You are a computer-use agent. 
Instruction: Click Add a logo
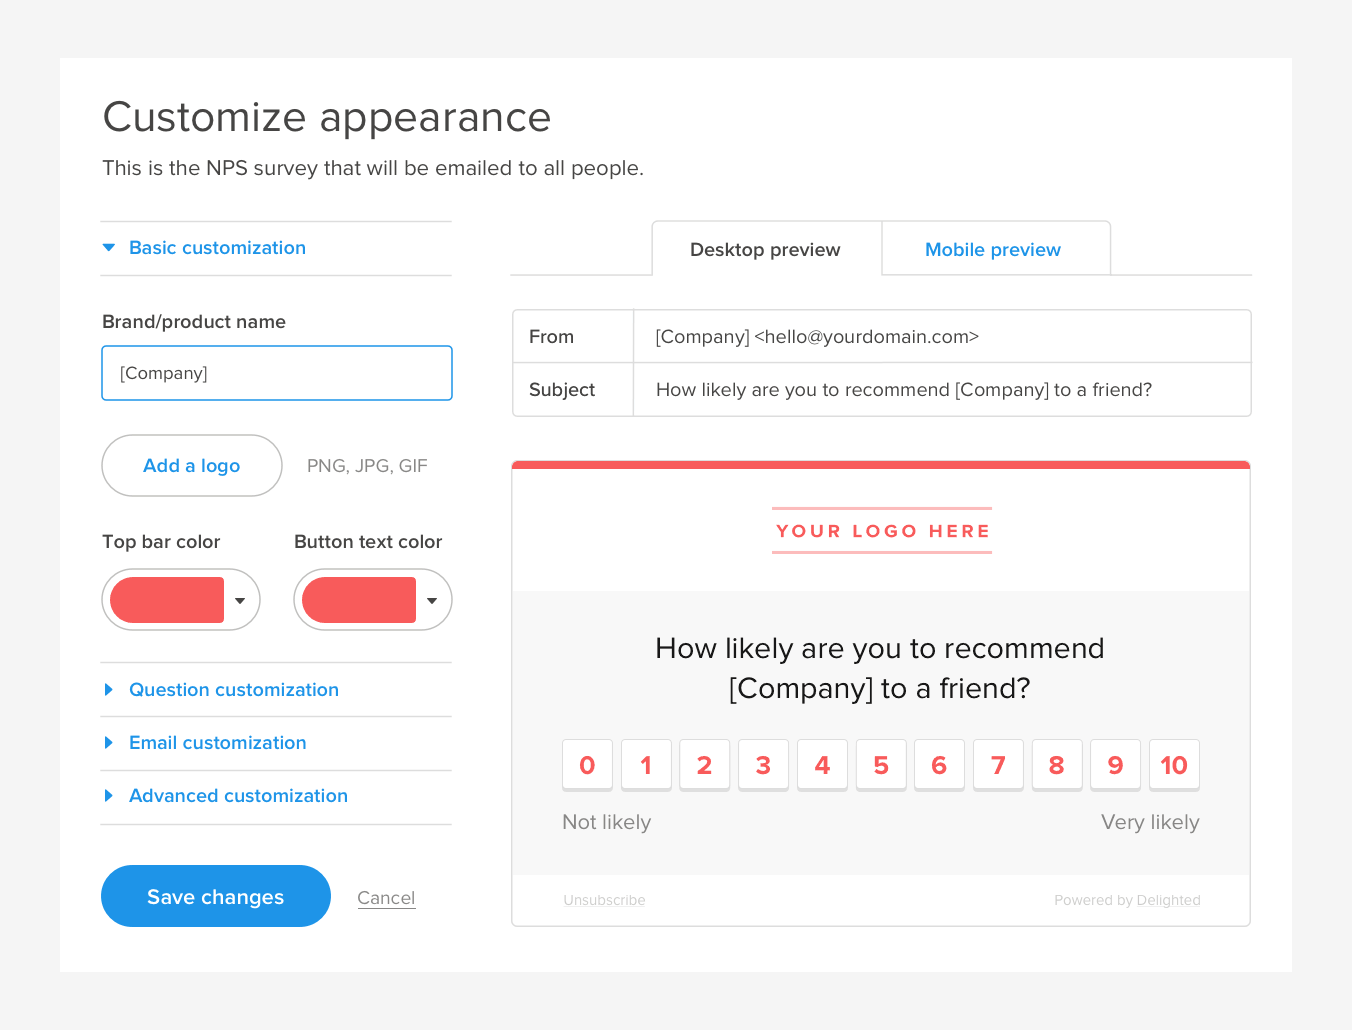tap(191, 465)
